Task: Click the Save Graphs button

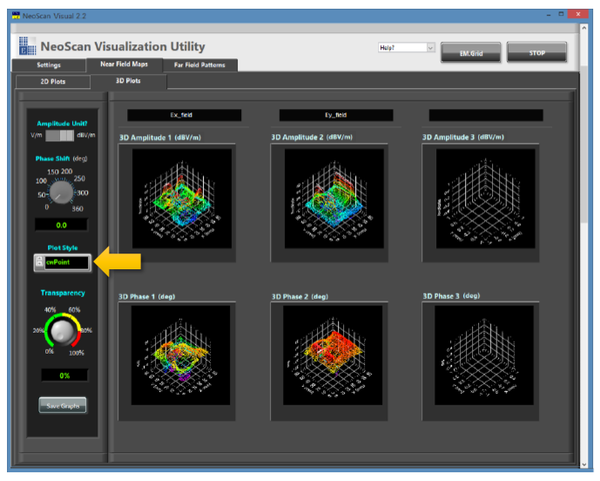Action: 62,405
